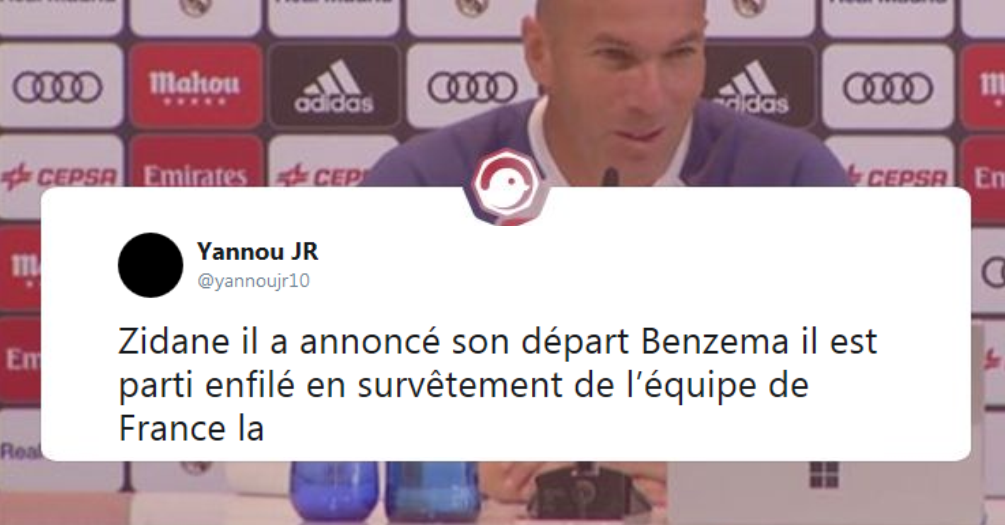This screenshot has width=1005, height=525.
Task: Click the CEPSA logo on right side
Action: click(896, 176)
